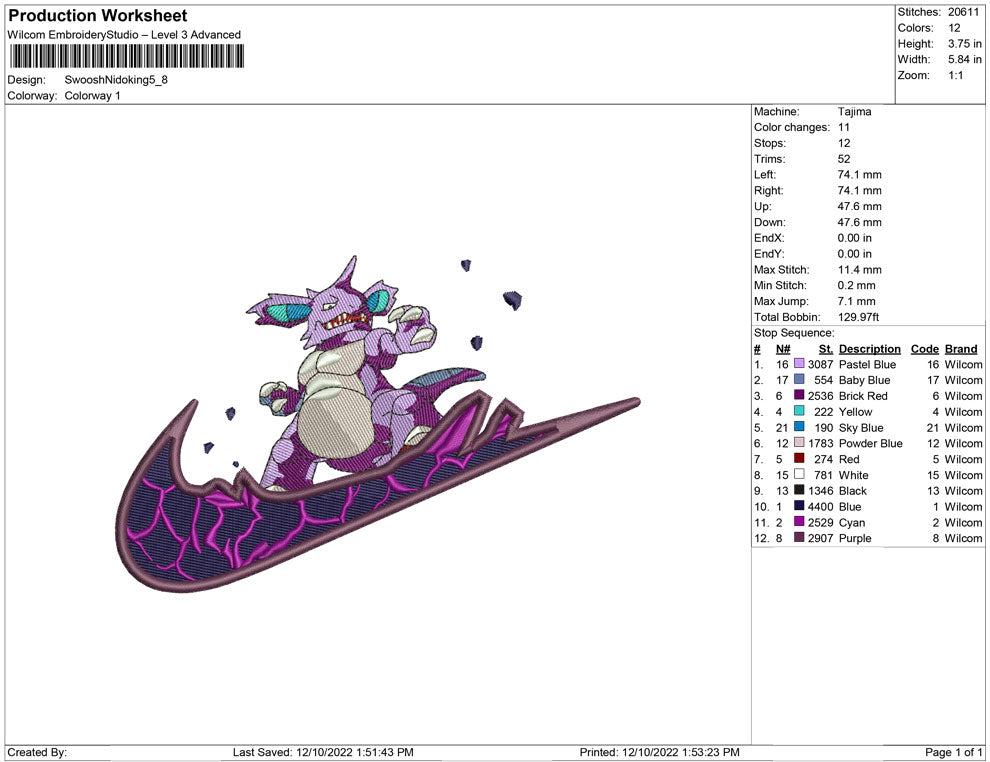Click the Page 1 of 1 label
The height and width of the screenshot is (762, 990).
click(954, 752)
